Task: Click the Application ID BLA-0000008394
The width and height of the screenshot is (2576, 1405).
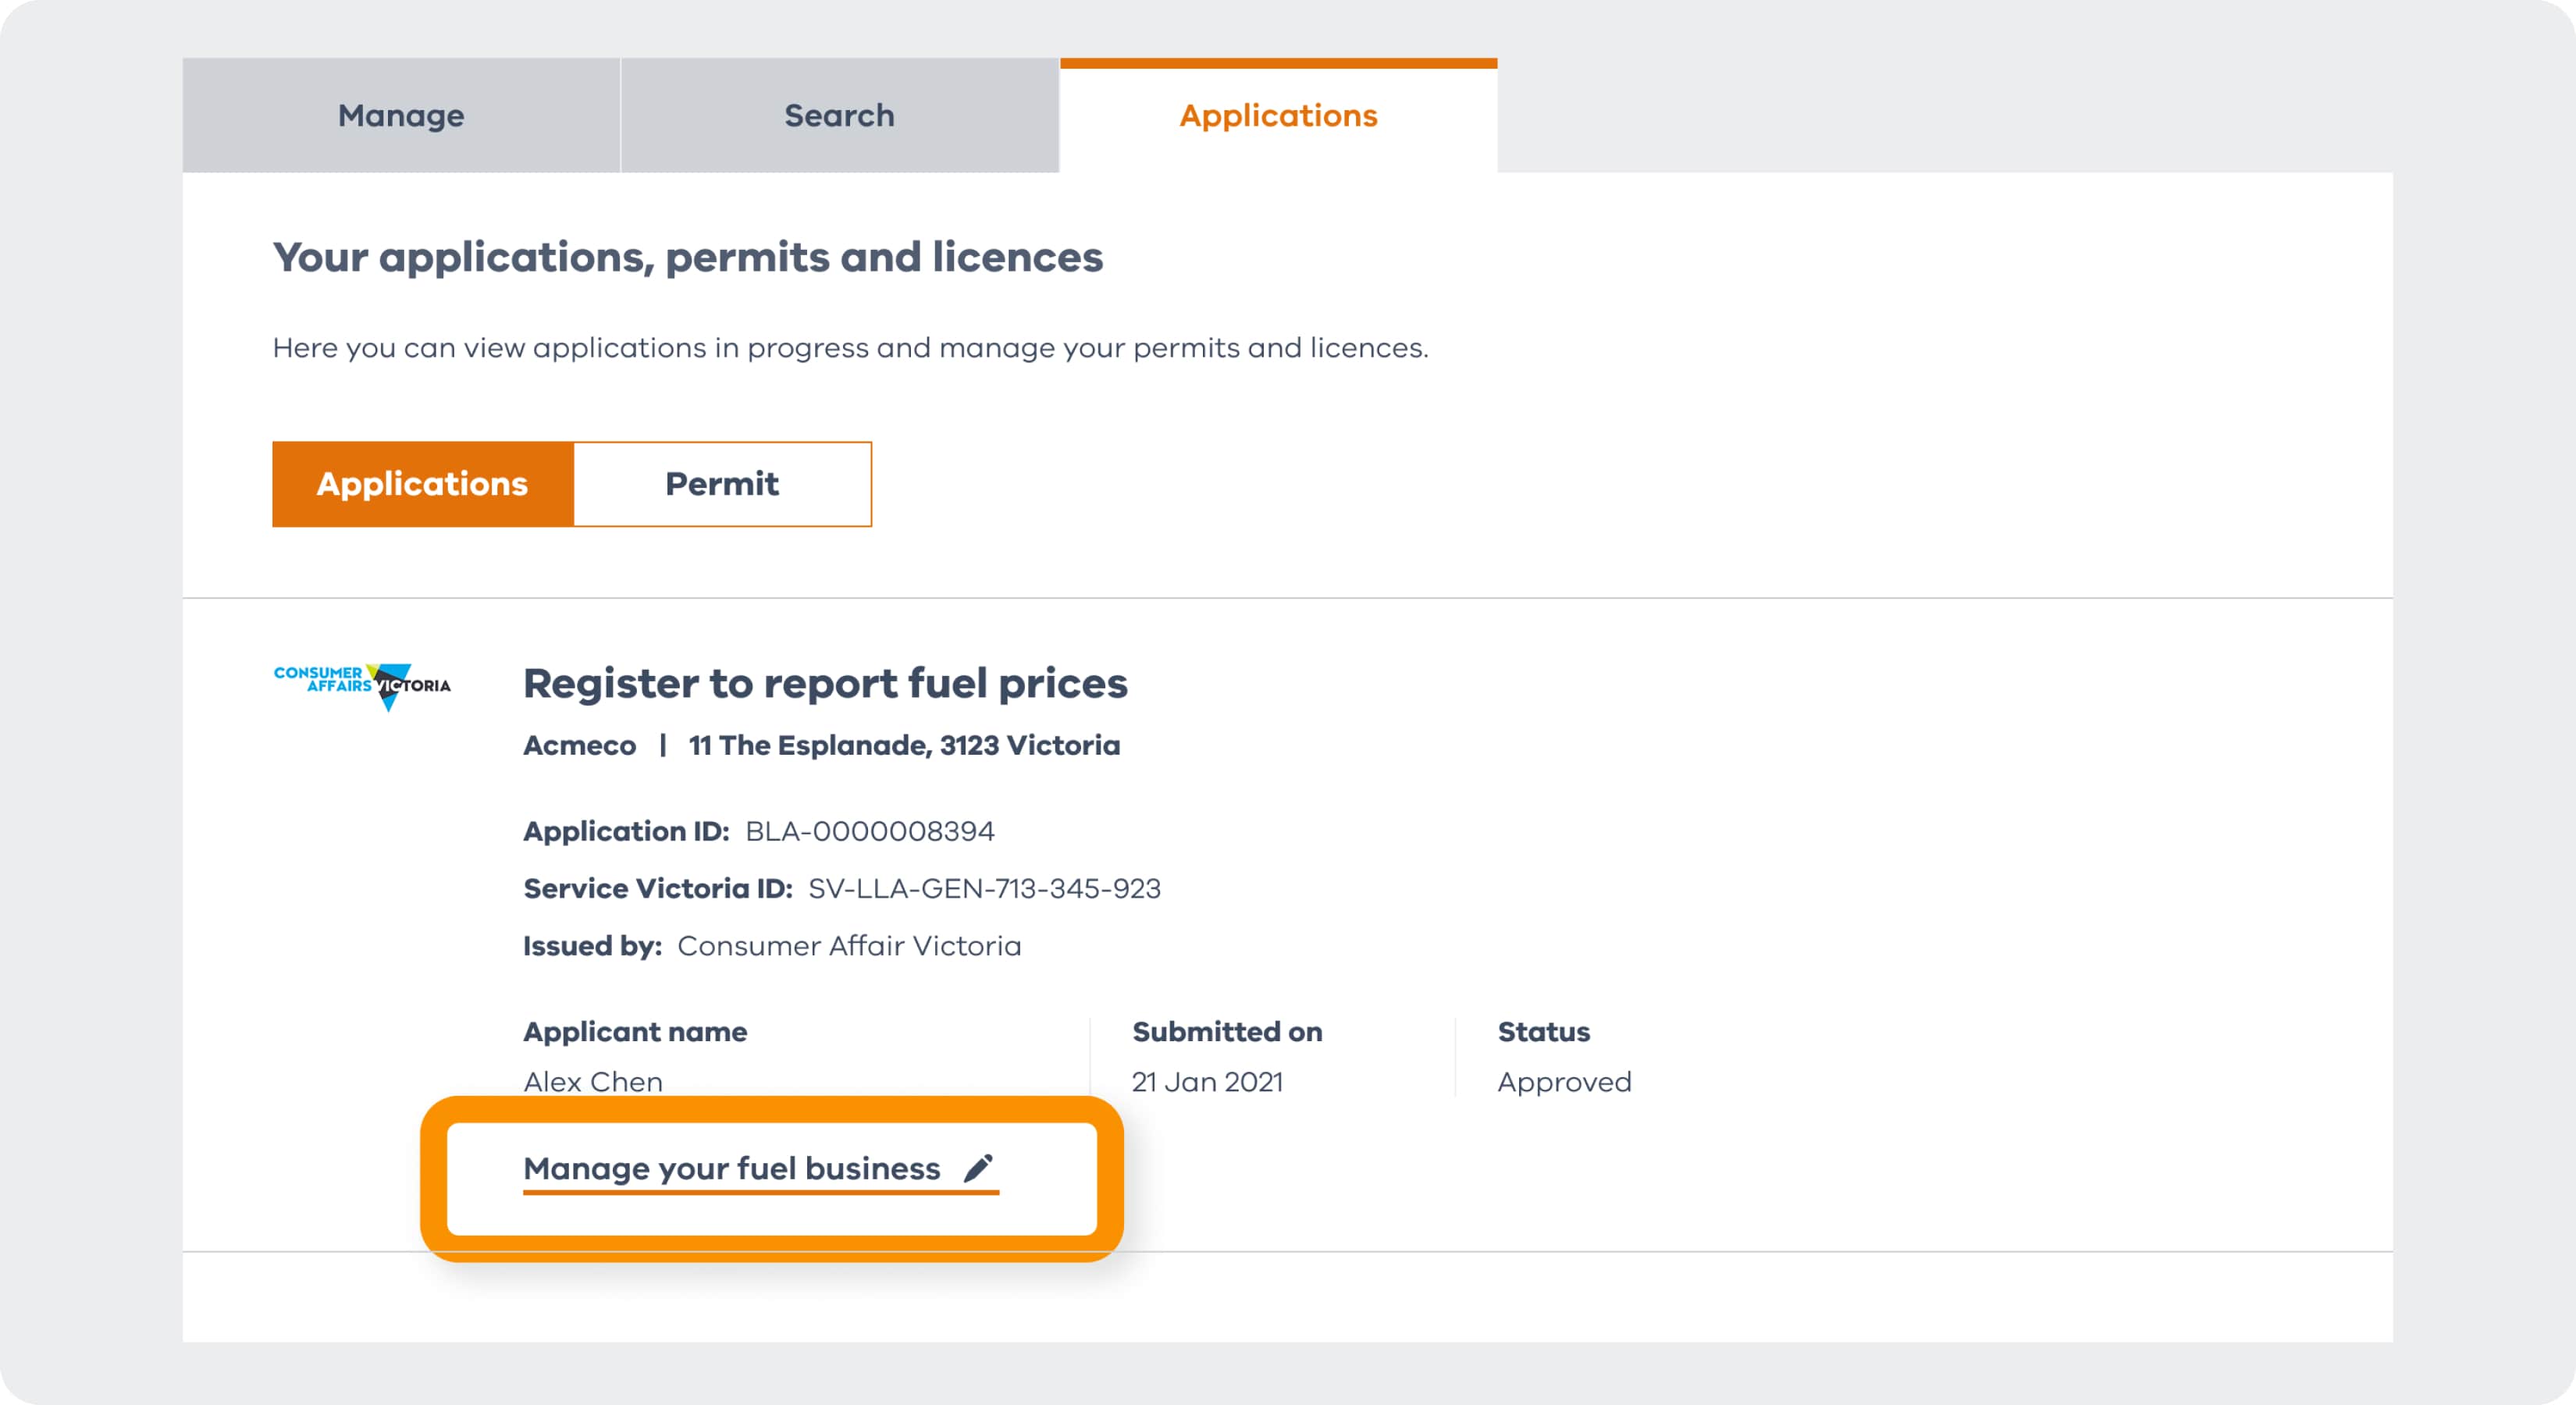Action: tap(869, 831)
